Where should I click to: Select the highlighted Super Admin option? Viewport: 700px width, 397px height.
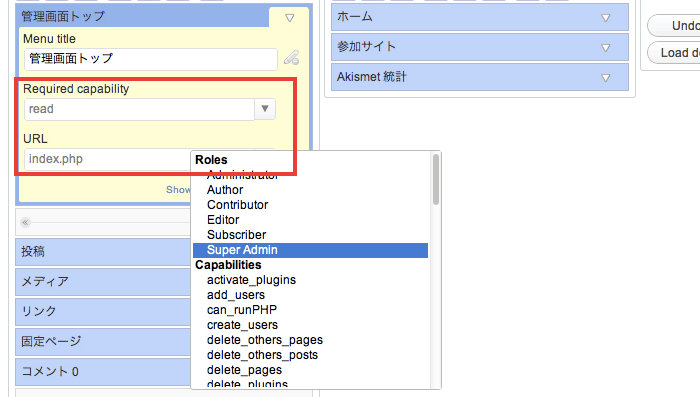[311, 250]
